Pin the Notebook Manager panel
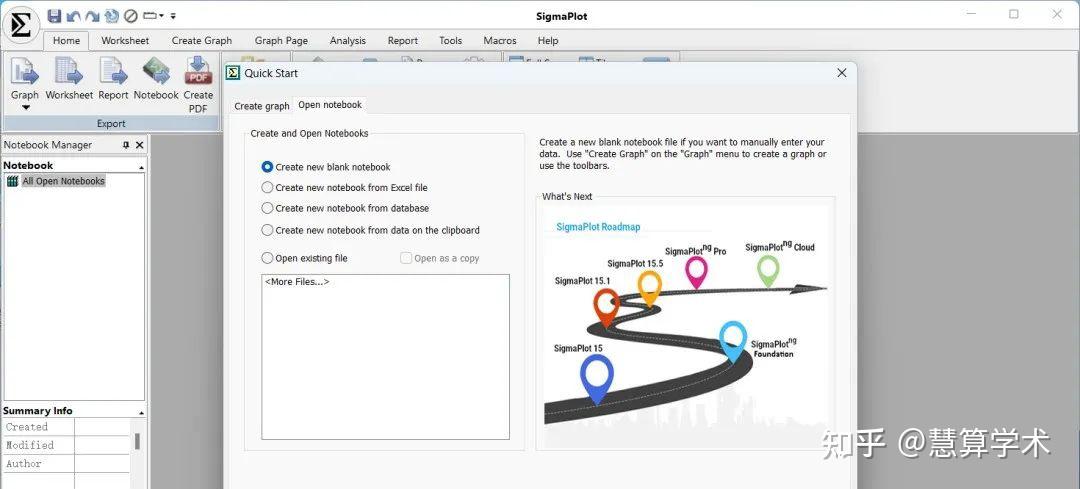 point(126,145)
